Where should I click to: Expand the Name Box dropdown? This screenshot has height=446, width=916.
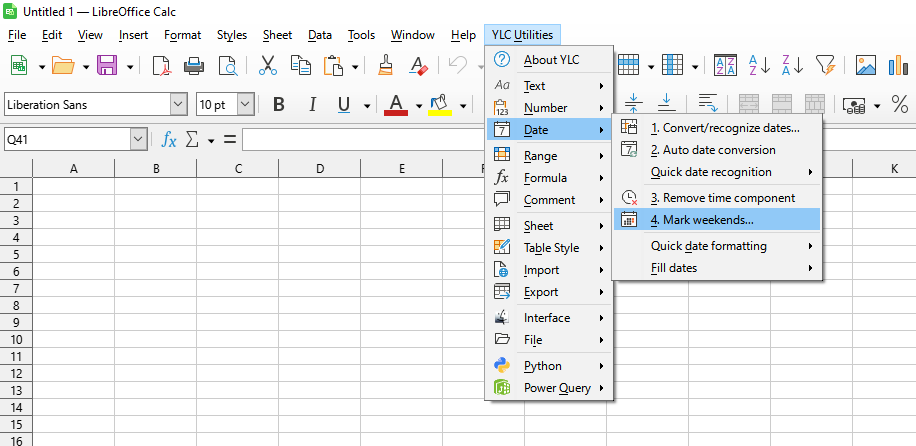point(138,140)
